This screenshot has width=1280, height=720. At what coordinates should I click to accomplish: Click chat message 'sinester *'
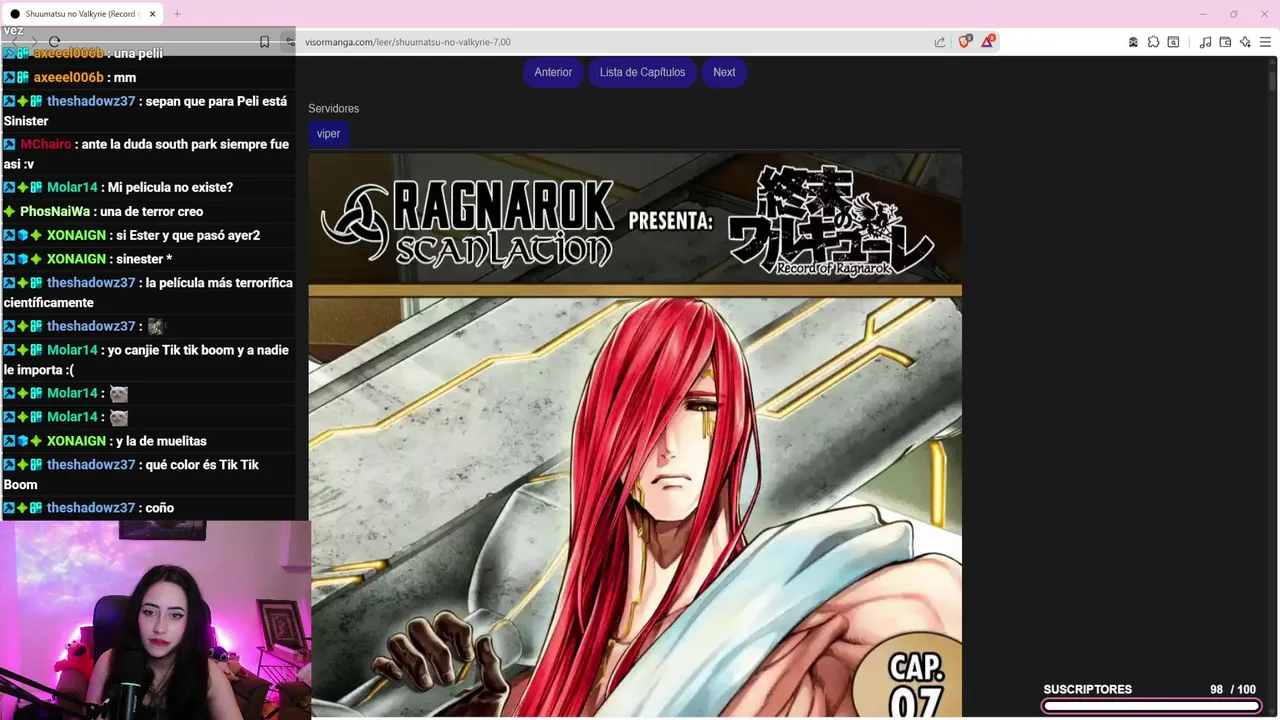[144, 259]
